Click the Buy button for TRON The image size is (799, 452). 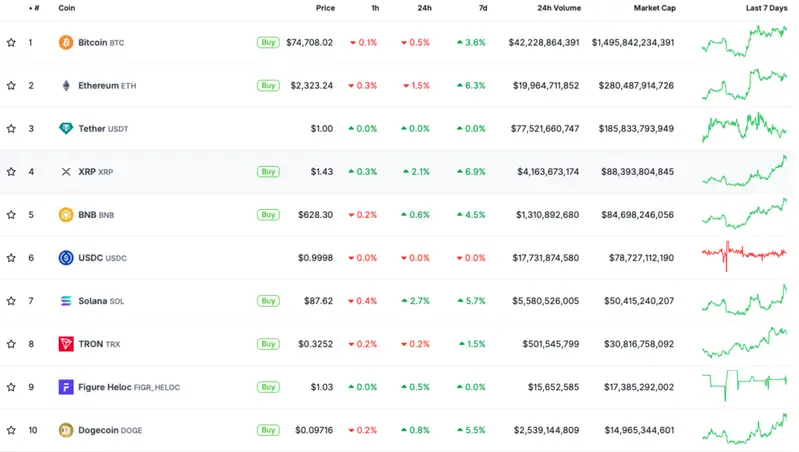coord(268,344)
